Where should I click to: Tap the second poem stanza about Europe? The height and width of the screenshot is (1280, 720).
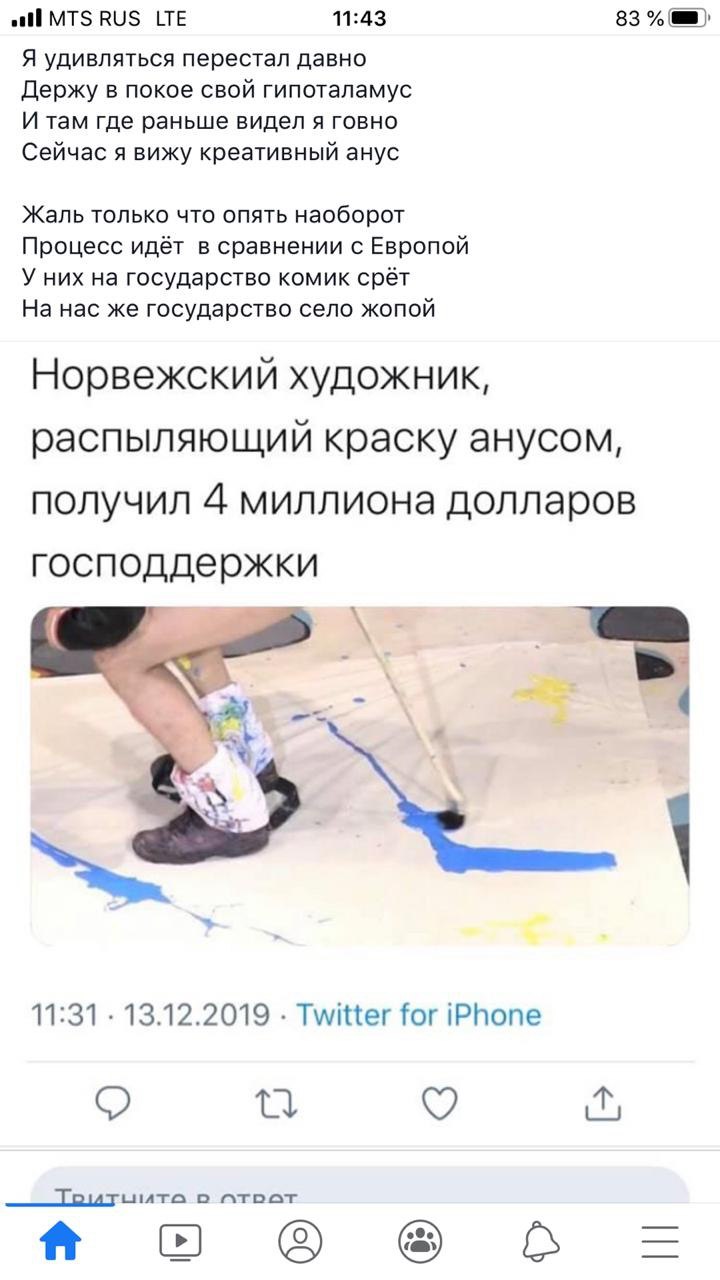click(245, 262)
